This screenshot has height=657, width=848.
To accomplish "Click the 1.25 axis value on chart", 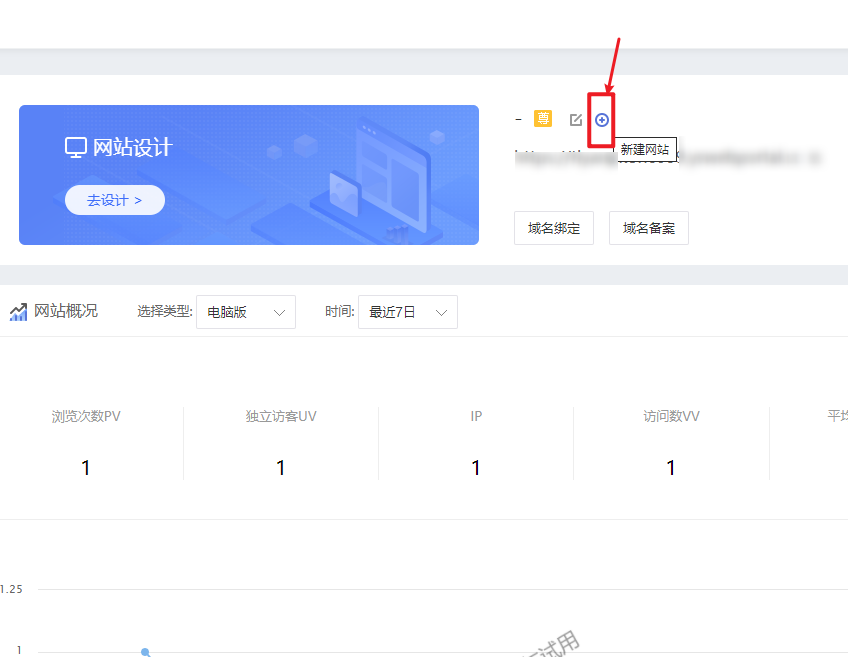I will click(11, 589).
